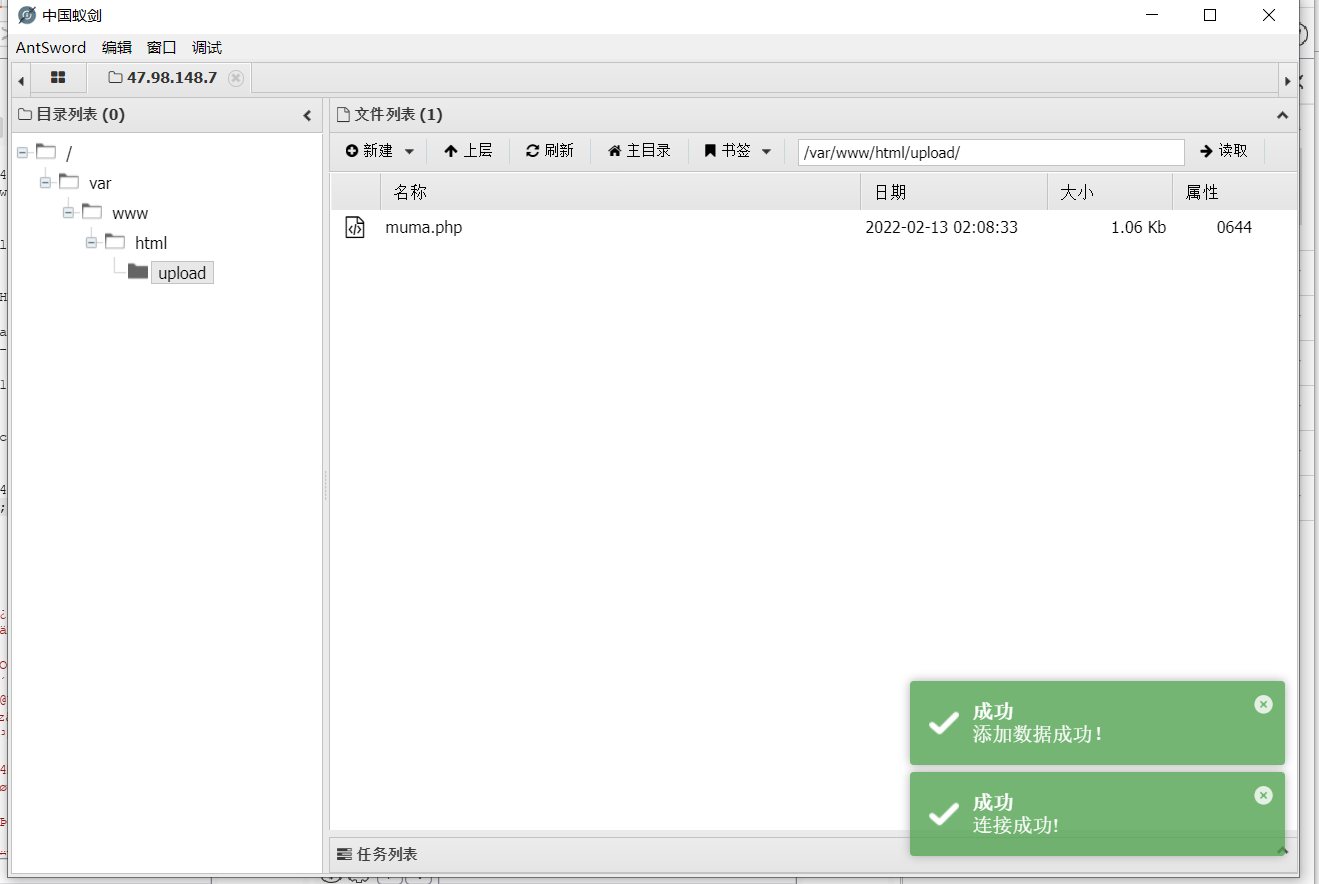1319x884 pixels.
Task: Open the home grid view tab icon
Action: pos(58,78)
